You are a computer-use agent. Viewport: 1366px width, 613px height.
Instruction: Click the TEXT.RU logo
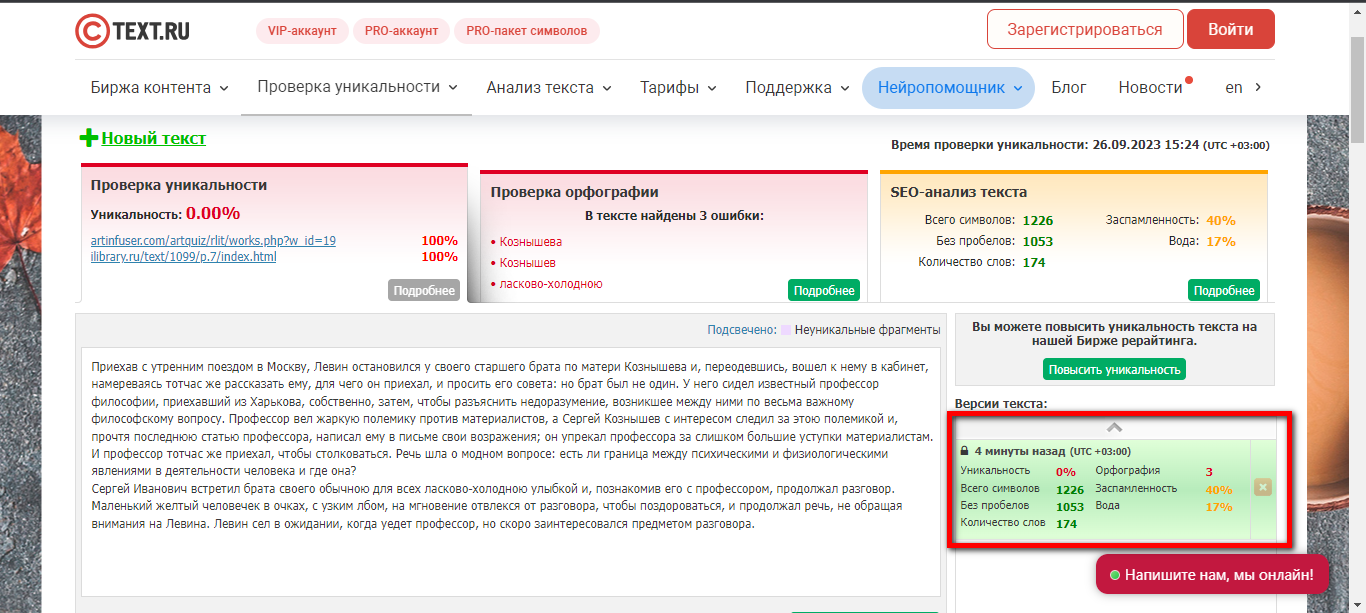coord(132,30)
